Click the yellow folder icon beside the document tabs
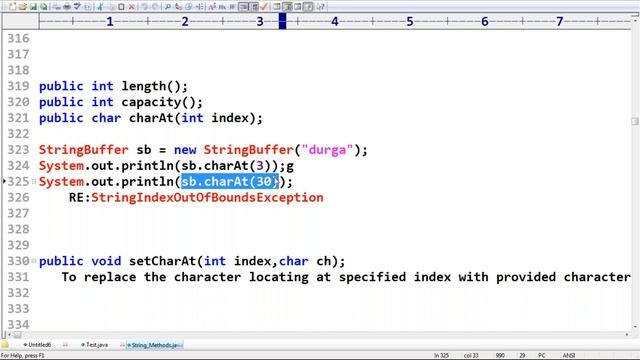Viewport: 640px width, 360px height. coord(5,344)
